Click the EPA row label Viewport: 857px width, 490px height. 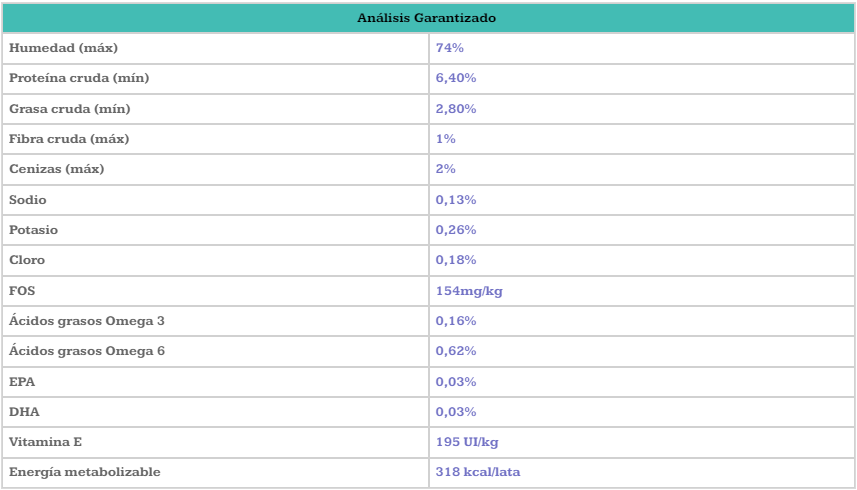(x=22, y=382)
